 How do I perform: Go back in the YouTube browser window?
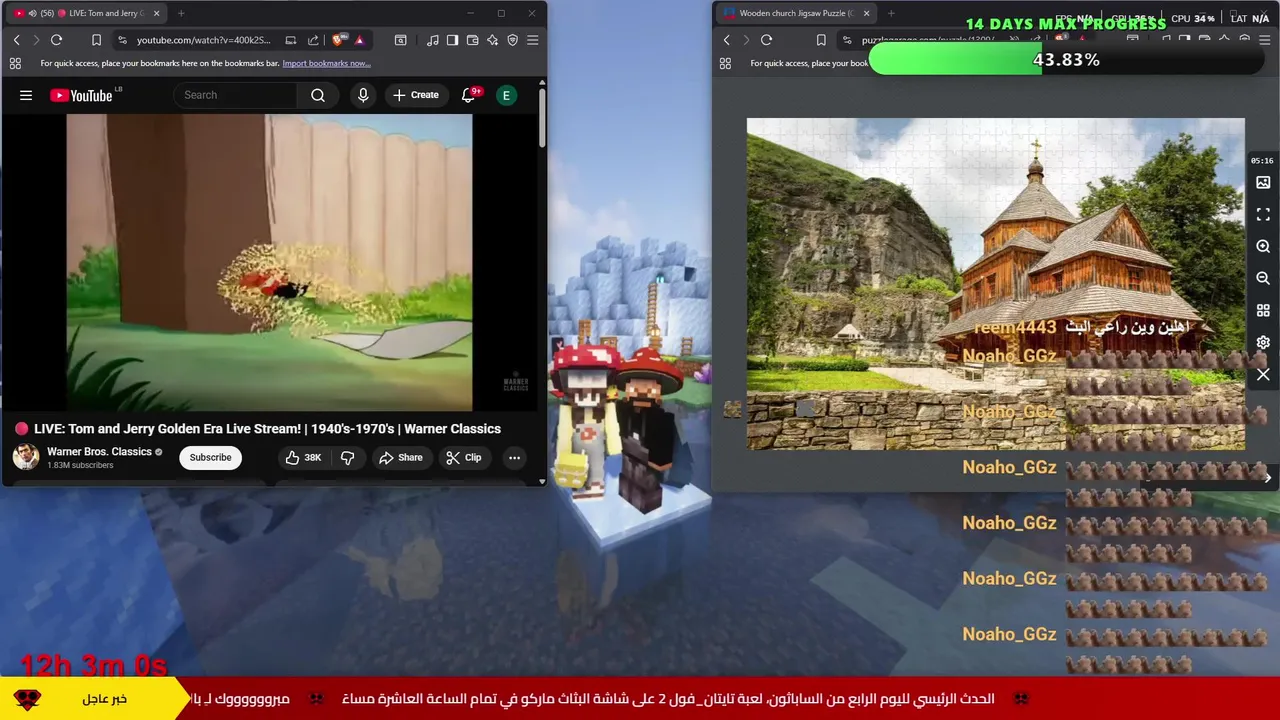point(16,40)
